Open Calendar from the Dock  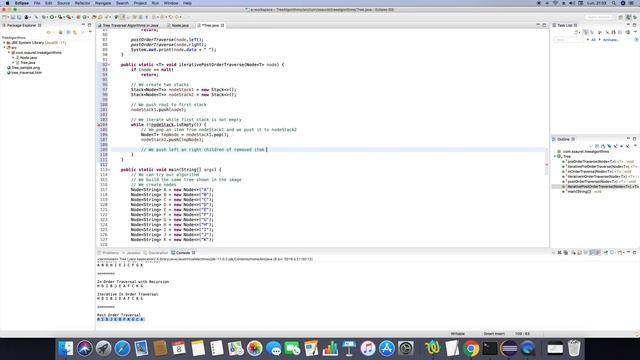coord(179,348)
